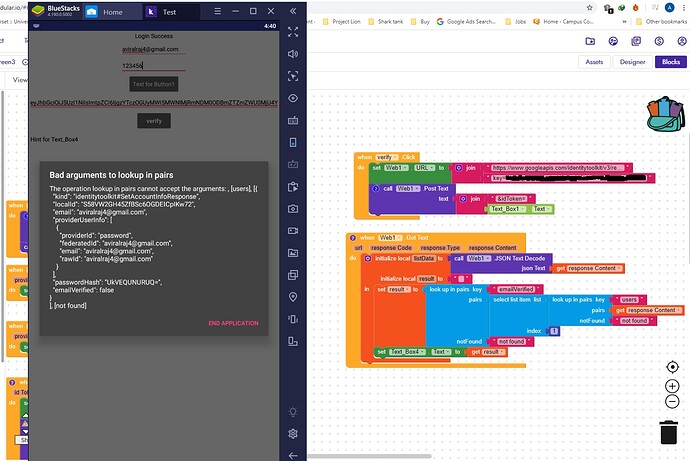
Task: Open the backpack icon on the canvas
Action: [x=666, y=114]
